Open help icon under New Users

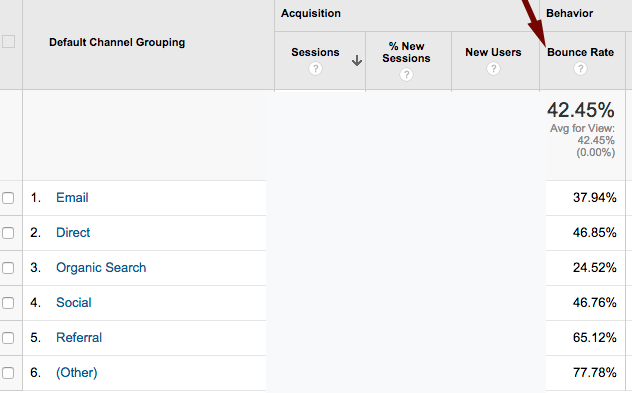(493, 69)
